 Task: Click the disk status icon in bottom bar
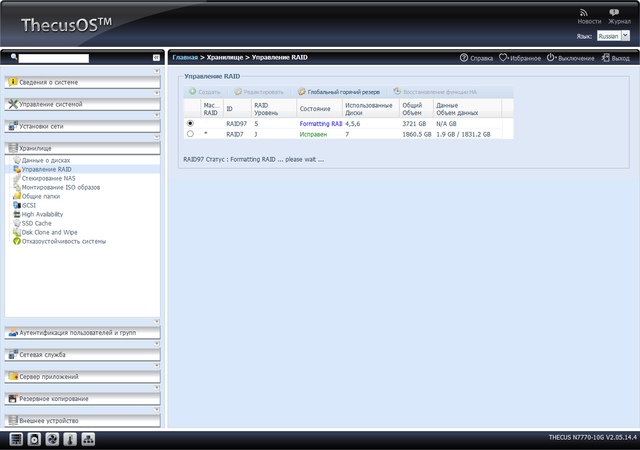34,439
